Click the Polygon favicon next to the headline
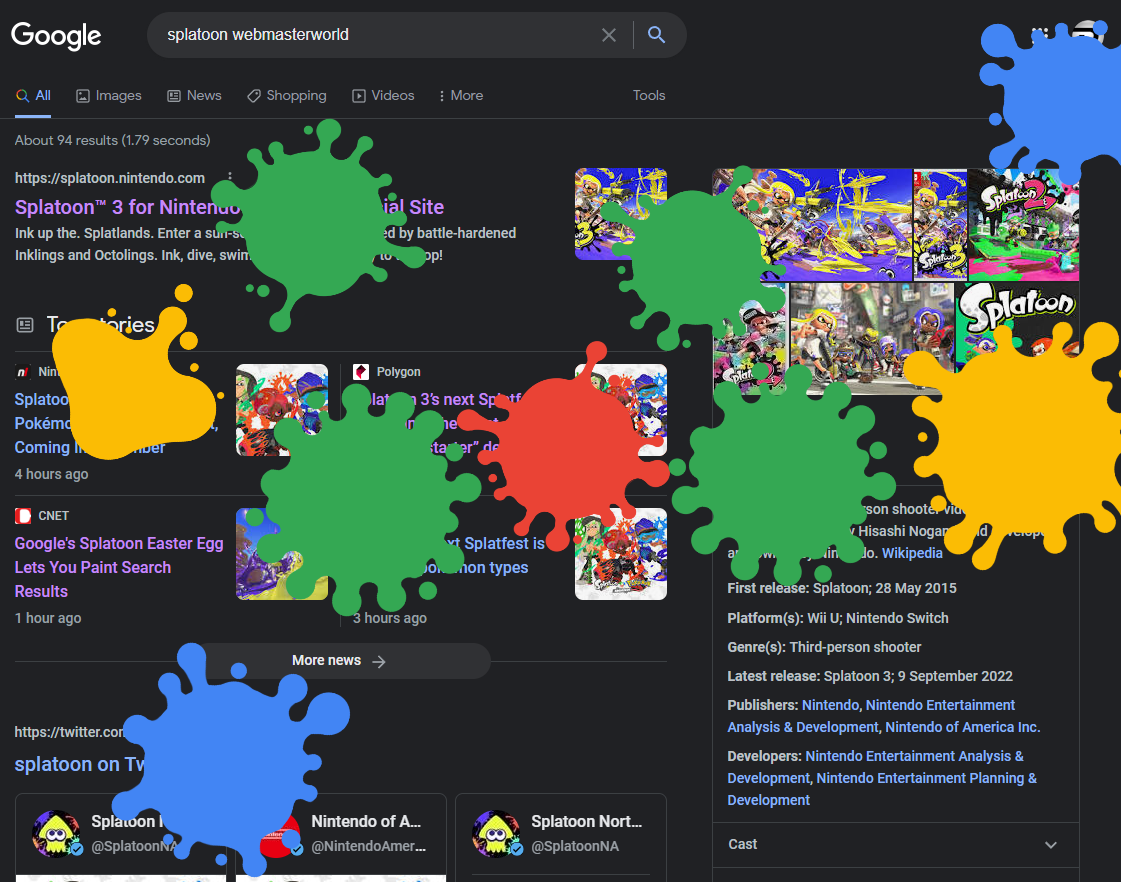The height and width of the screenshot is (882, 1121). 360,371
